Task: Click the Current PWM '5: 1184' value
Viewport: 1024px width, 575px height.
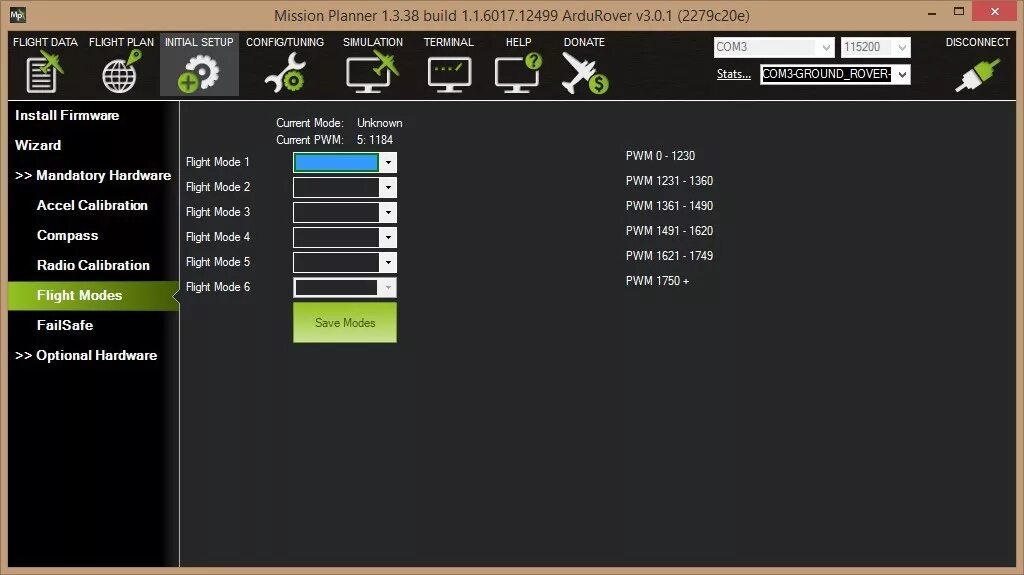Action: [375, 140]
